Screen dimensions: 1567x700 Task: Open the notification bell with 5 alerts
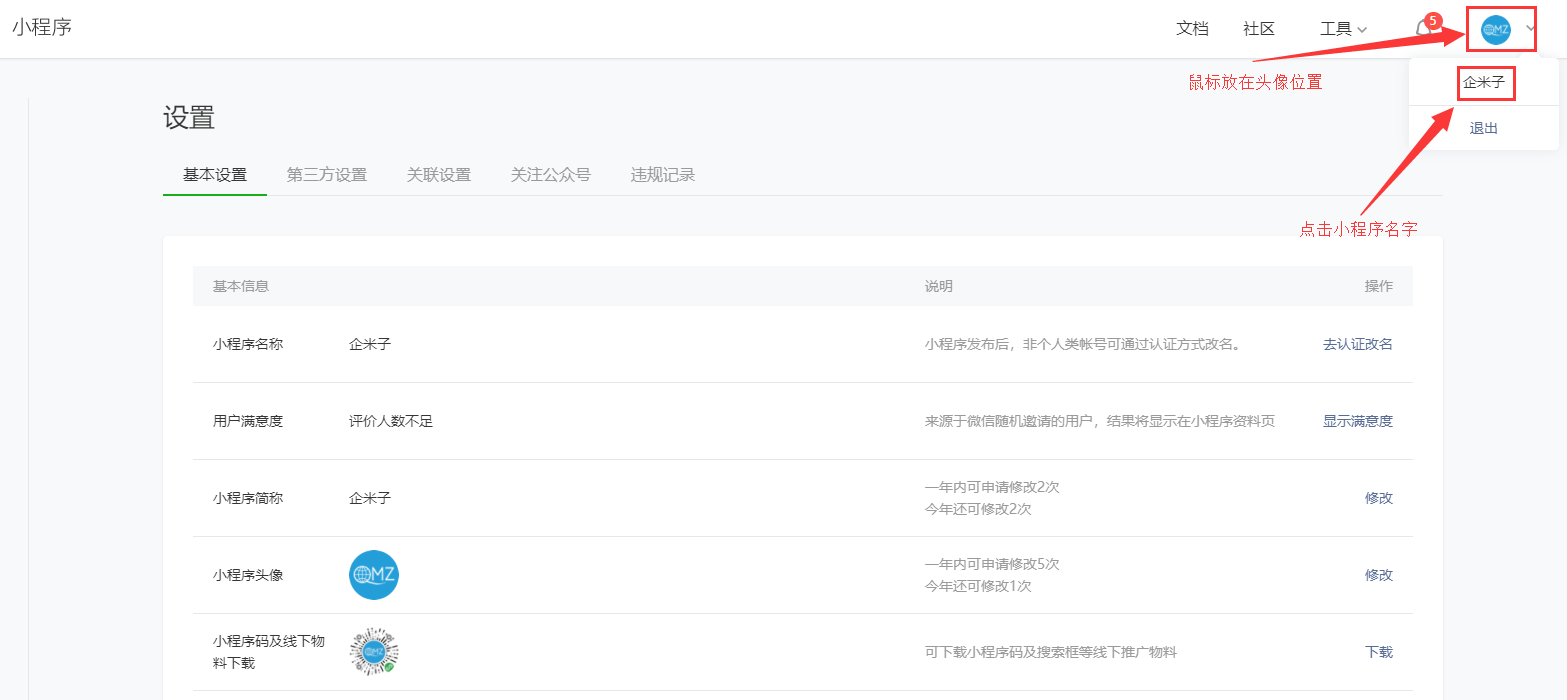click(x=1425, y=28)
